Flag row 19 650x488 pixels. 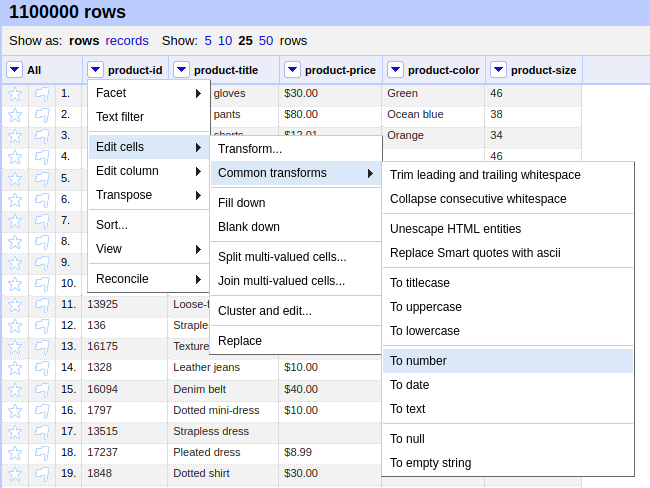click(x=42, y=474)
